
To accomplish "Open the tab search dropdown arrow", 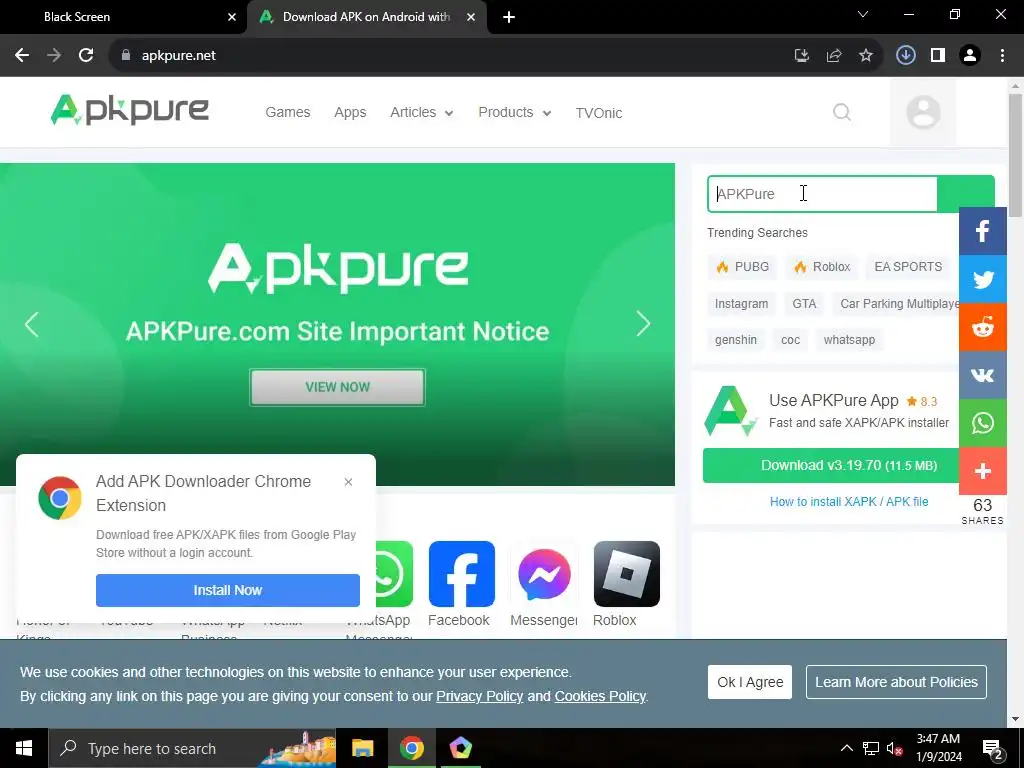I will tap(863, 14).
